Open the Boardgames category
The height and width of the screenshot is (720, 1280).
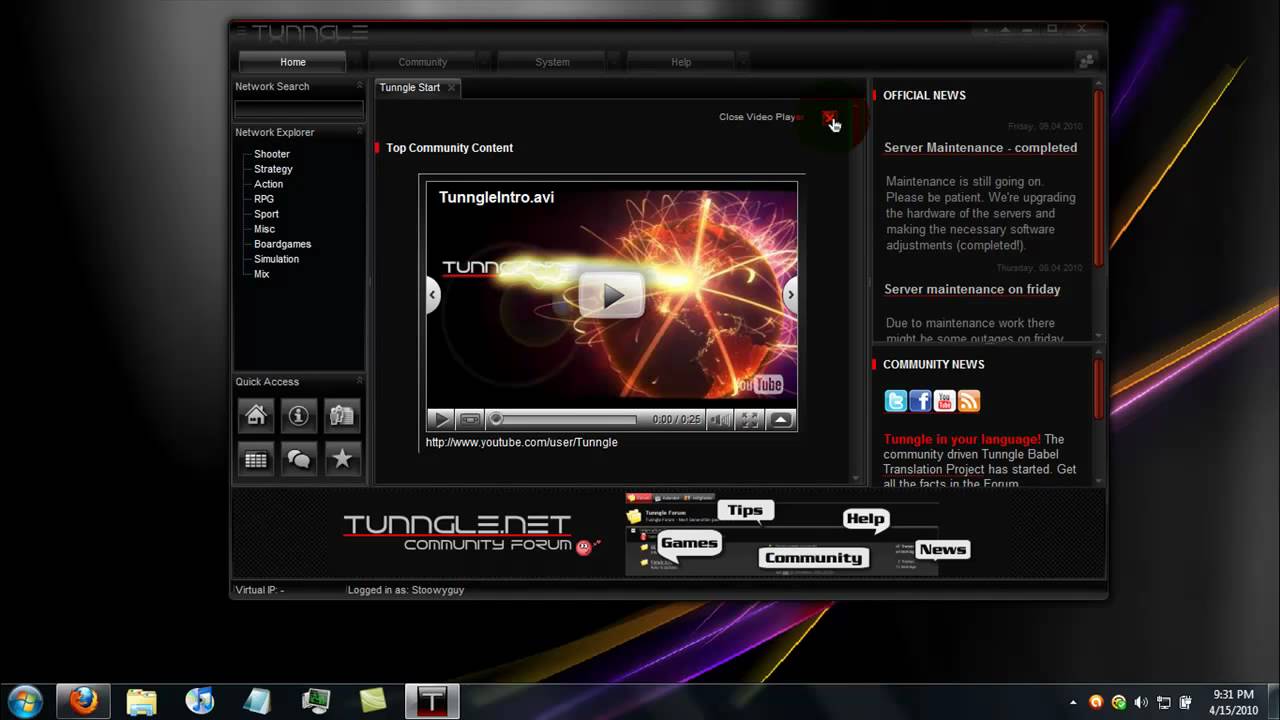coord(282,244)
